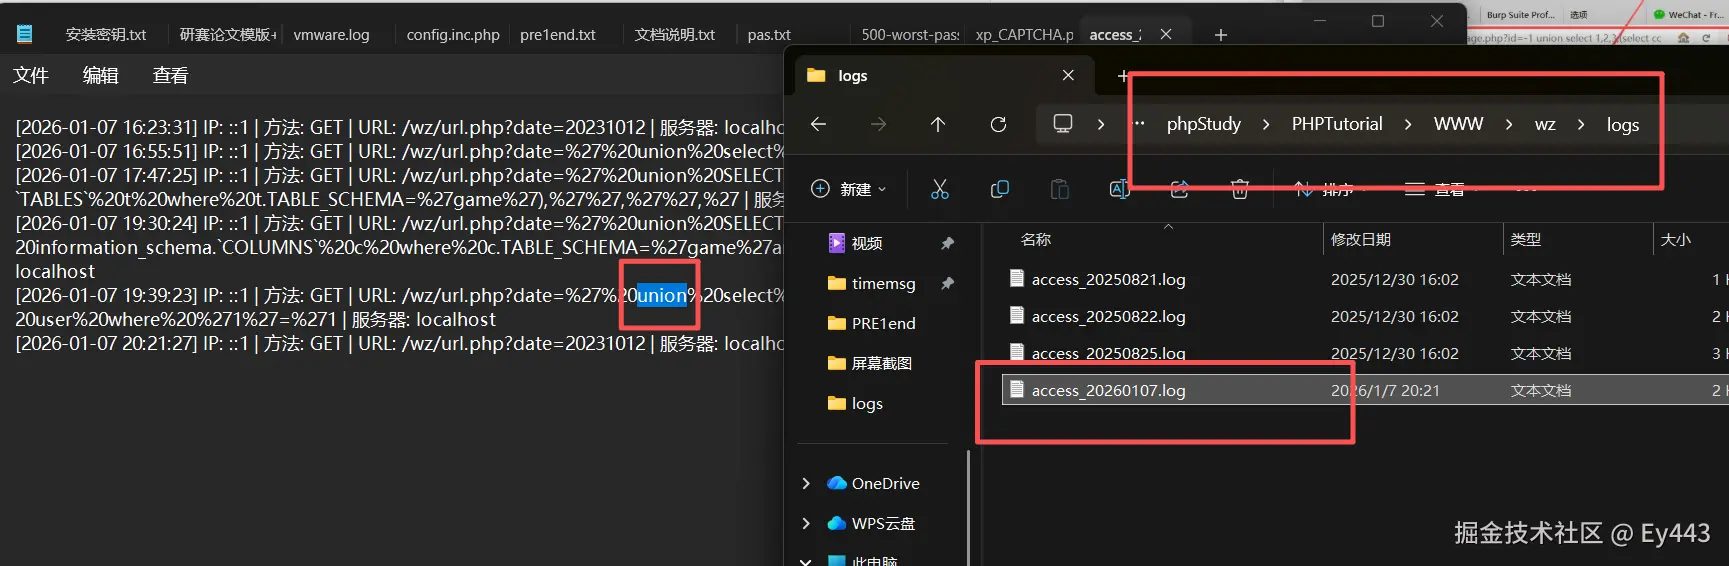Open the PRE1end folder in sidebar

coord(883,323)
